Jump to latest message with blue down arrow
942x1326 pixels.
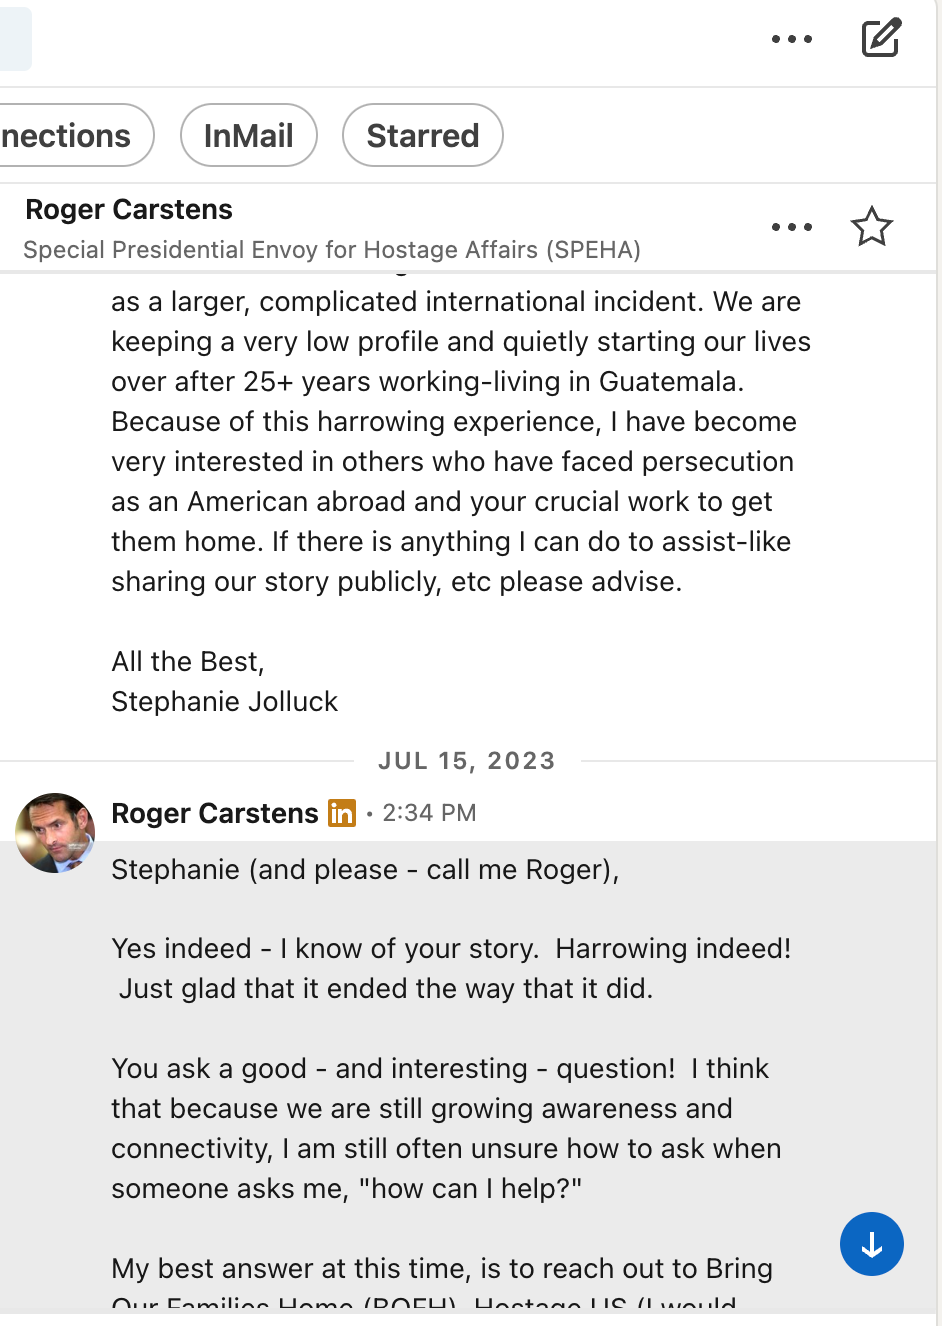[x=871, y=1244]
